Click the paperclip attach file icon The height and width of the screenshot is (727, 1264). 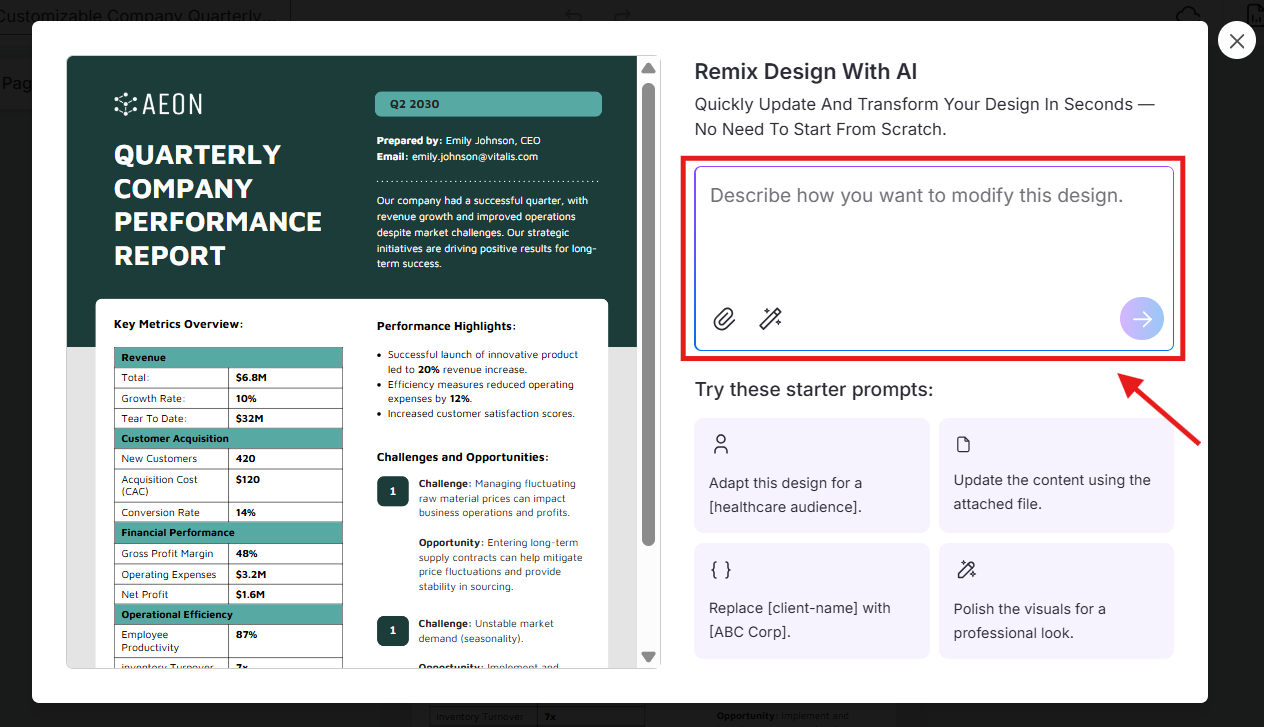pos(724,319)
